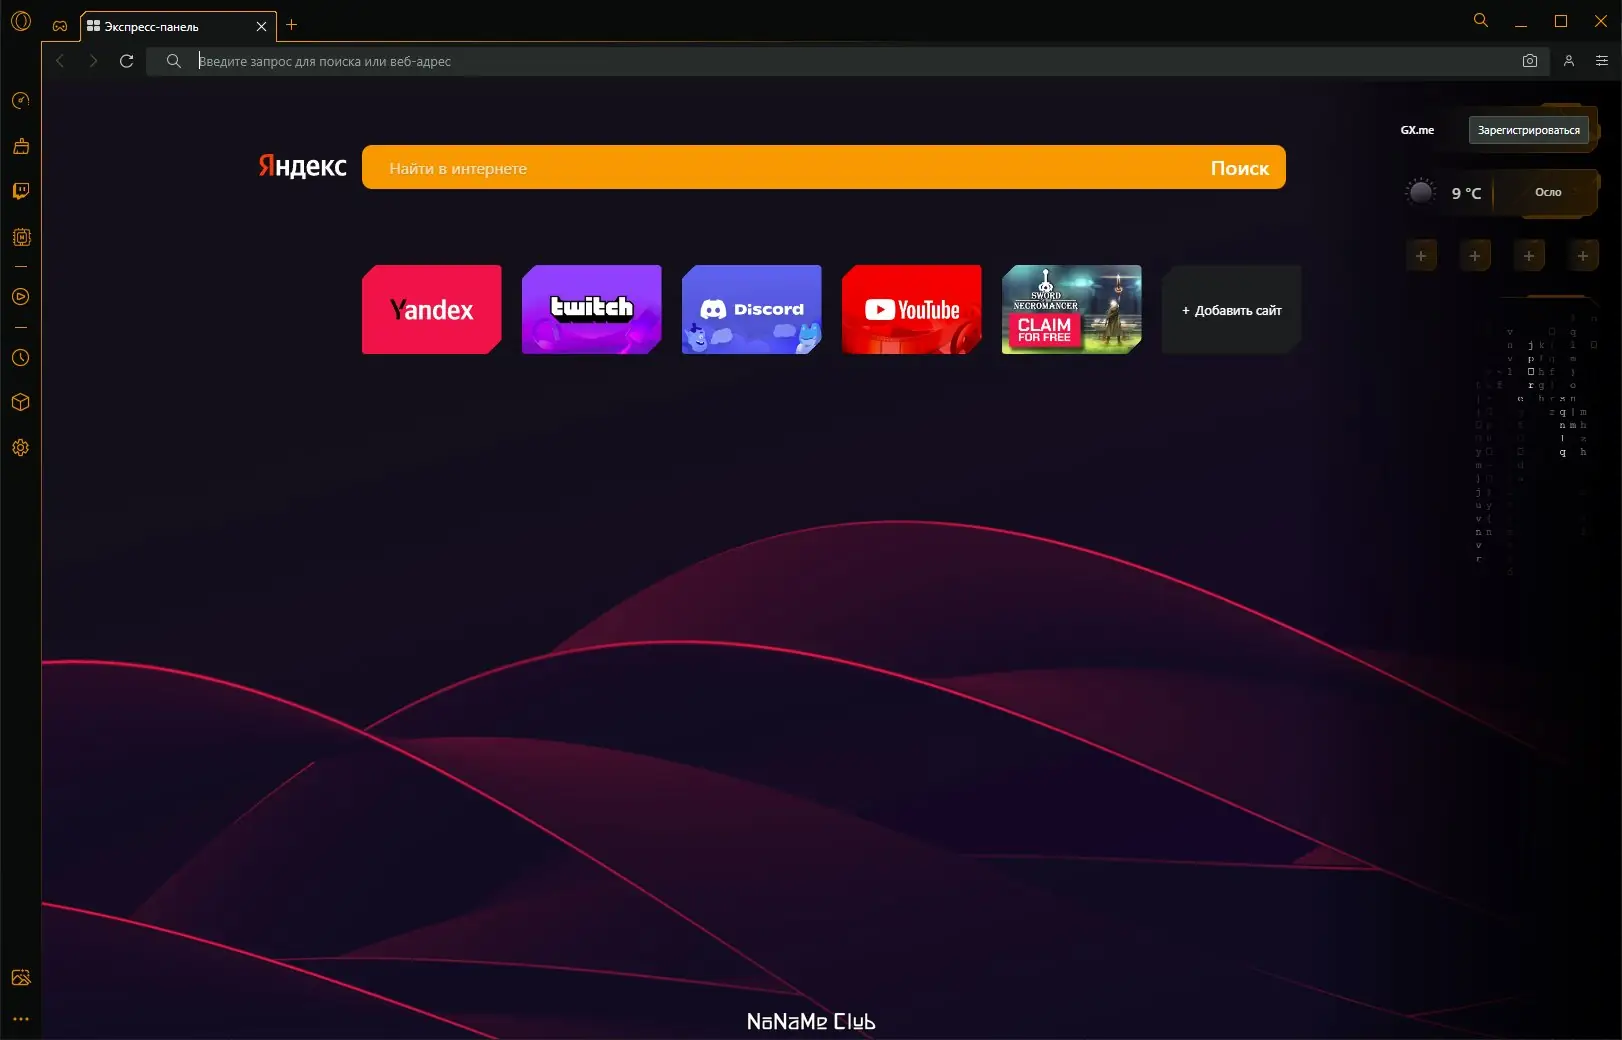Screen dimensions: 1622x1040
Task: Open Settings gear in sidebar
Action: tap(21, 448)
